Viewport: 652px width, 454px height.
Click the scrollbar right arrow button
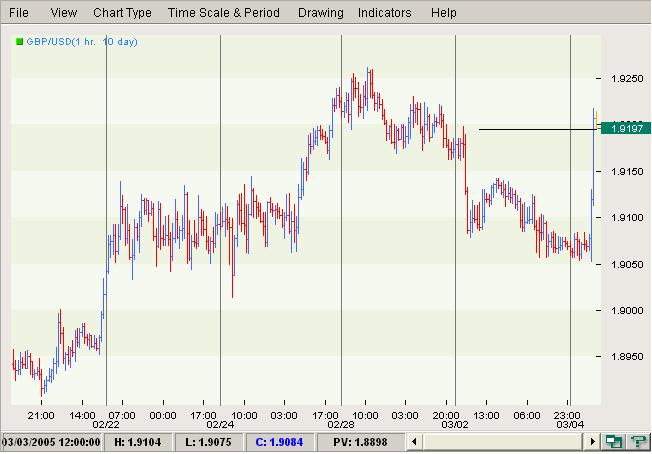pos(592,442)
